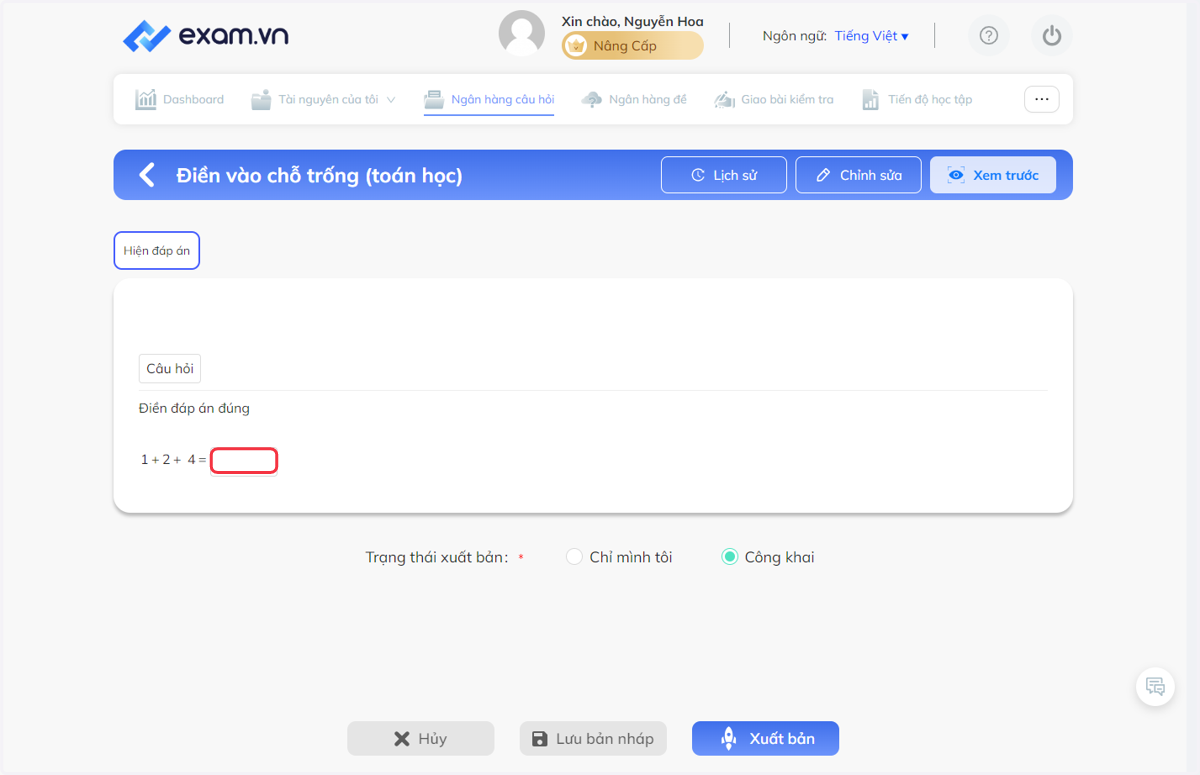Click the exam.vn logo
The height and width of the screenshot is (775, 1200).
click(x=205, y=36)
